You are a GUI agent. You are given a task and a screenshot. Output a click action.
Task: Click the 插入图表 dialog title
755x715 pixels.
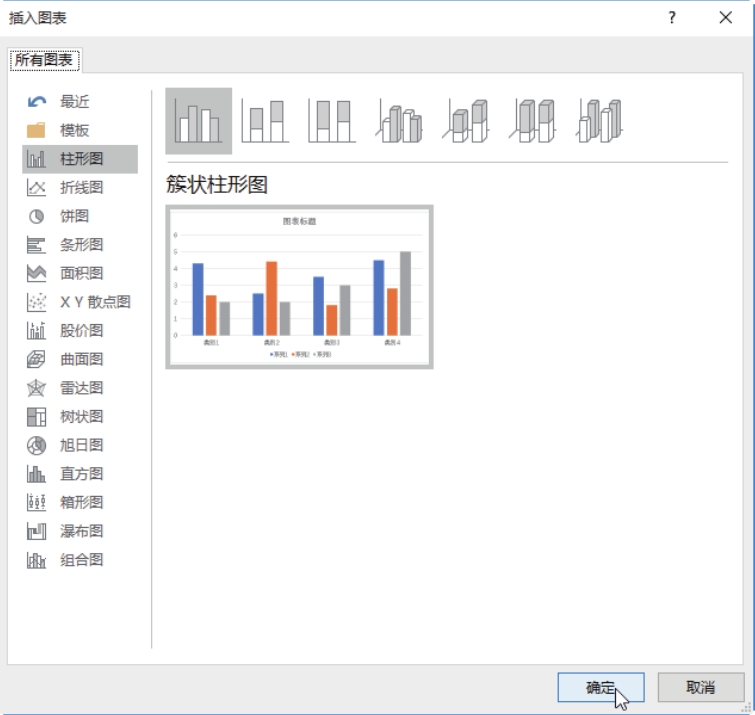(38, 18)
